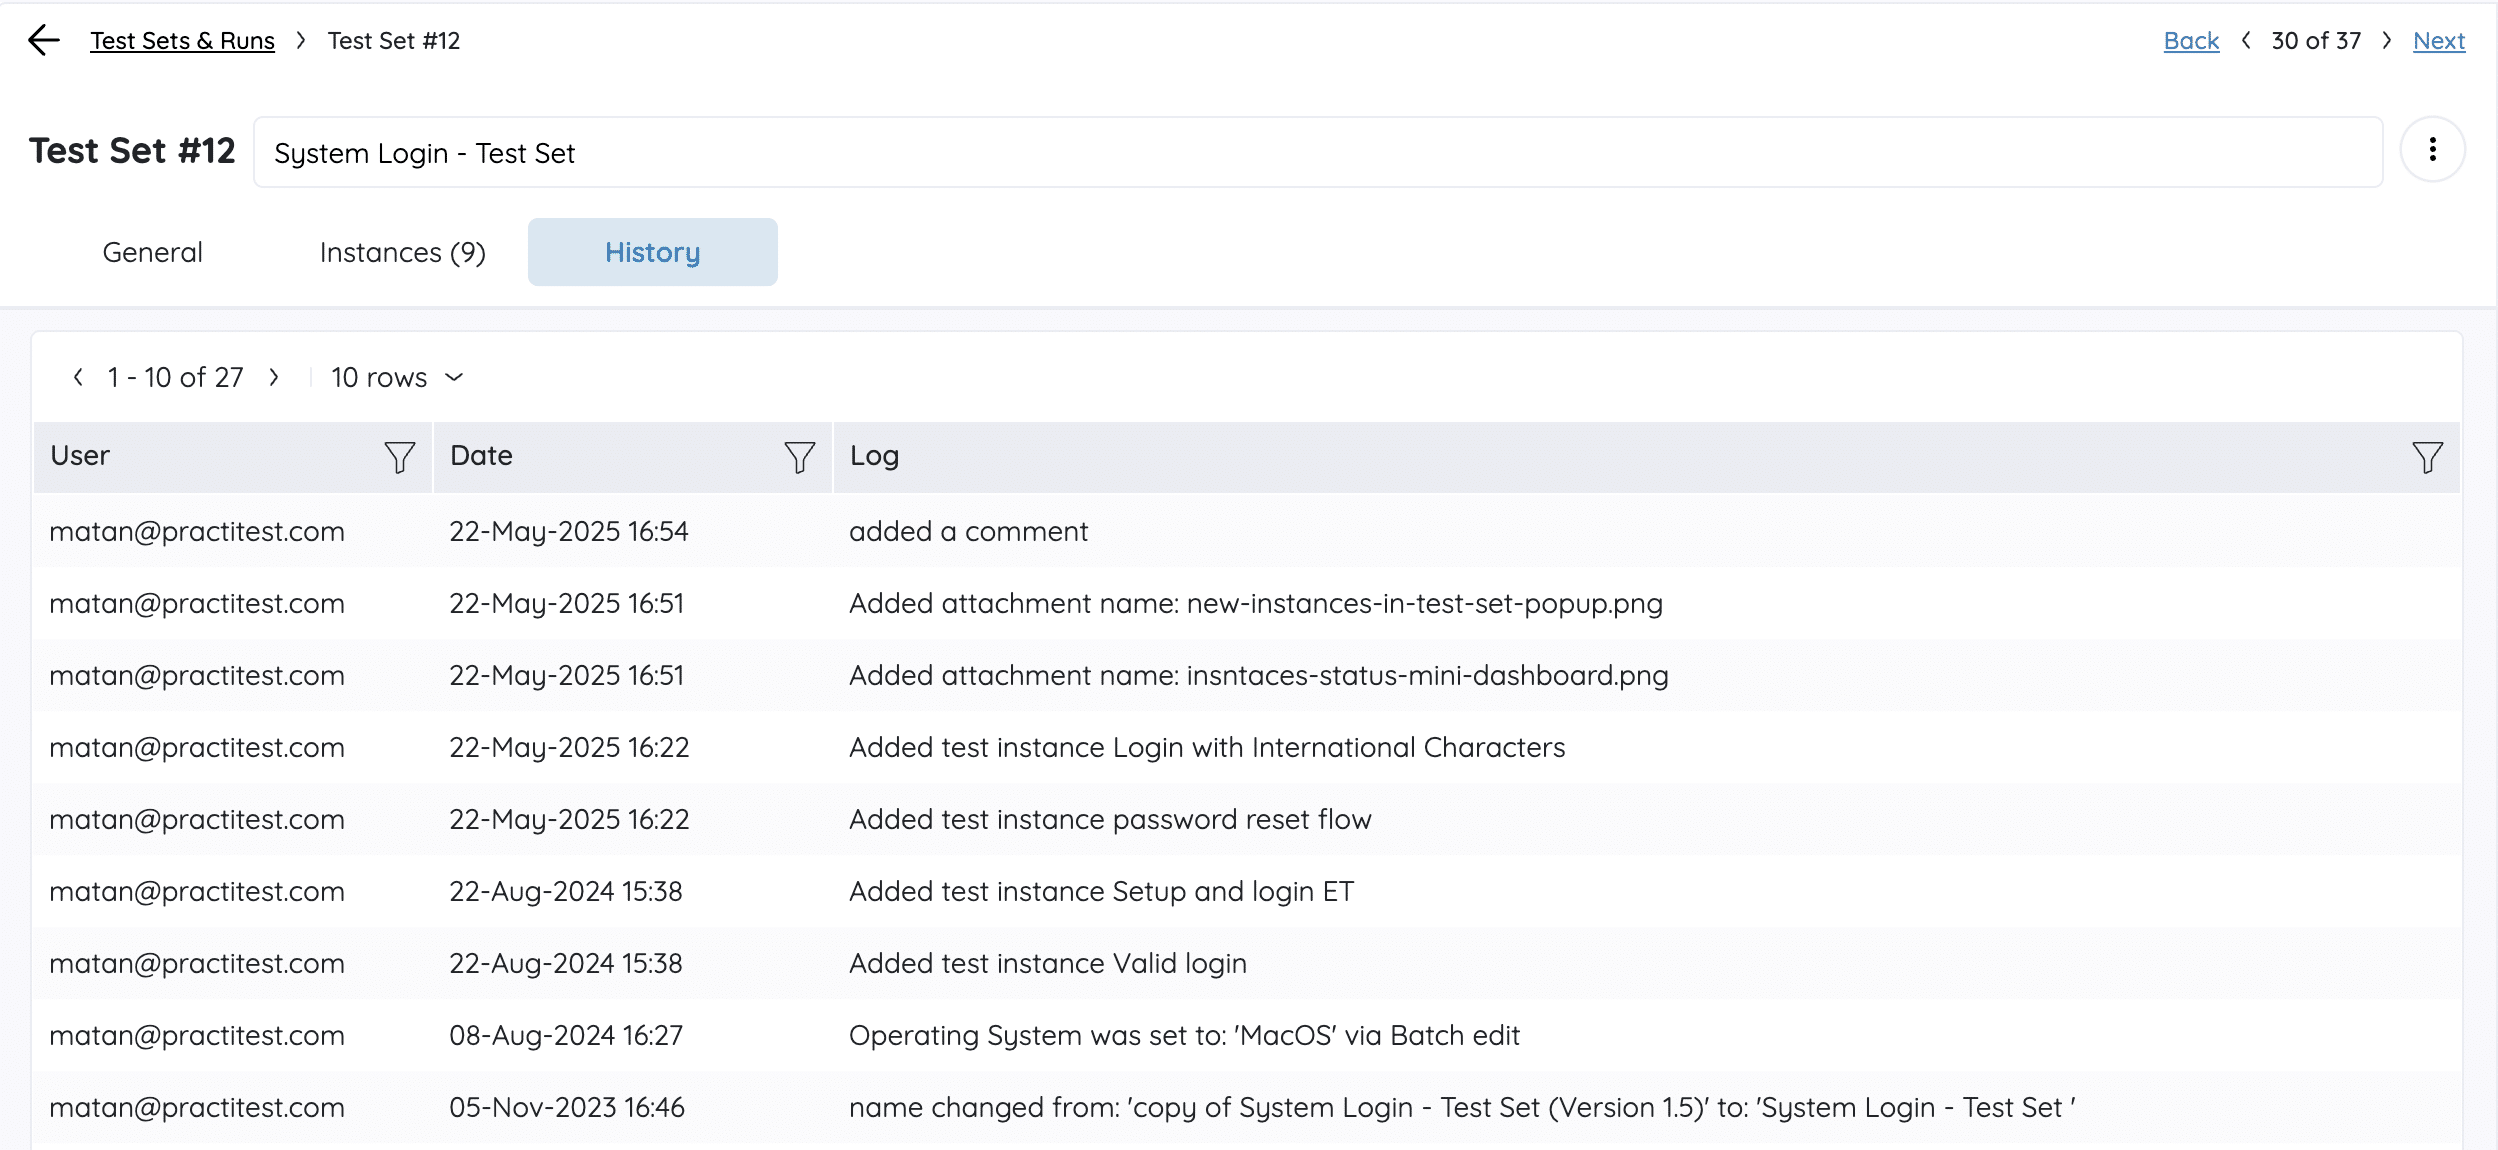Click user email in the 'added a comment' row
2498x1150 pixels.
point(197,531)
